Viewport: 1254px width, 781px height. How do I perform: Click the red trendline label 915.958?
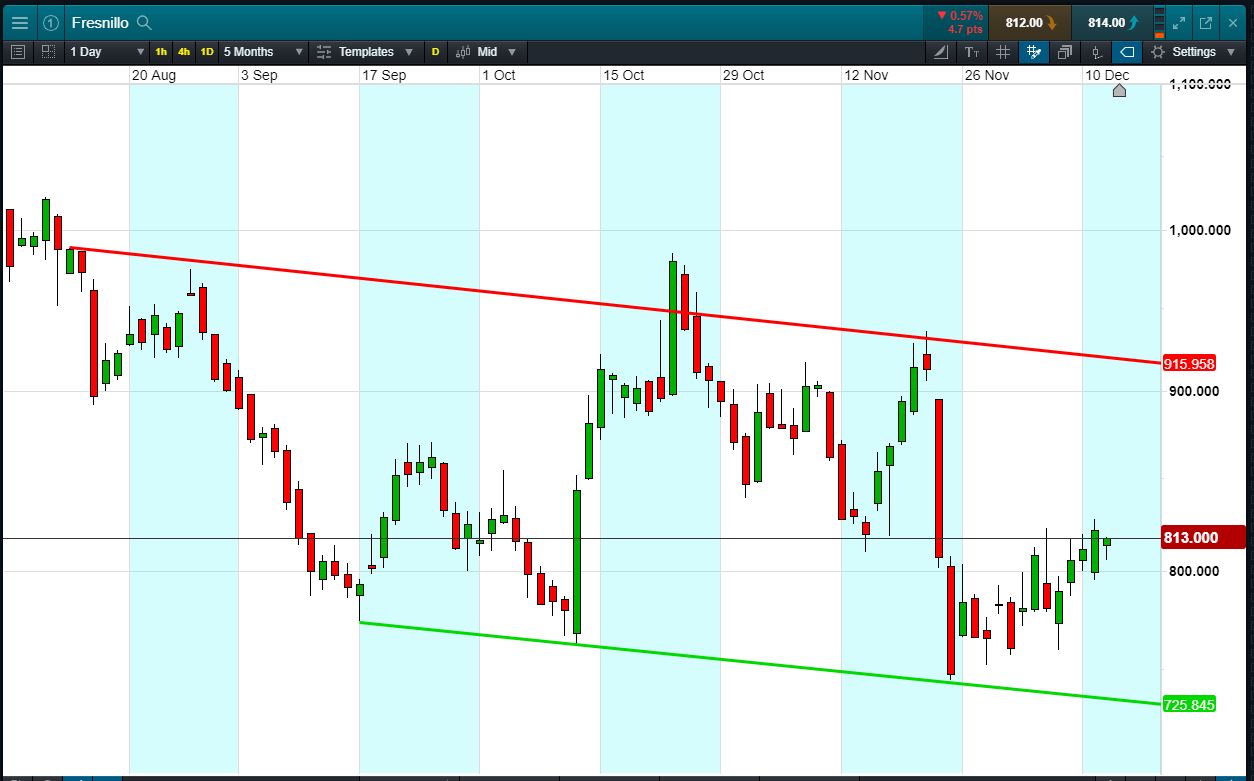tap(1190, 364)
